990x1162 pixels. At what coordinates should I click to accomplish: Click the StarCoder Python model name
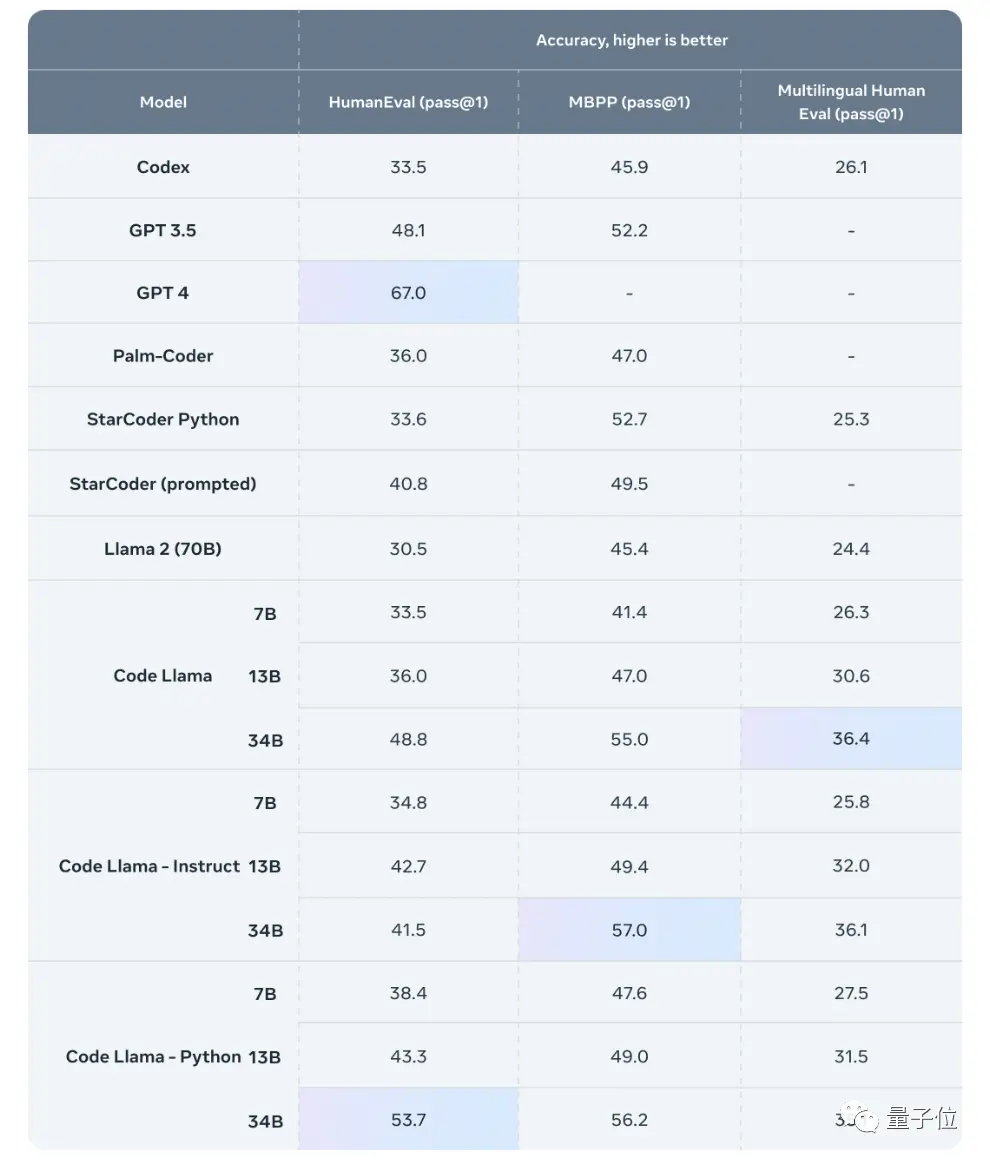coord(163,419)
